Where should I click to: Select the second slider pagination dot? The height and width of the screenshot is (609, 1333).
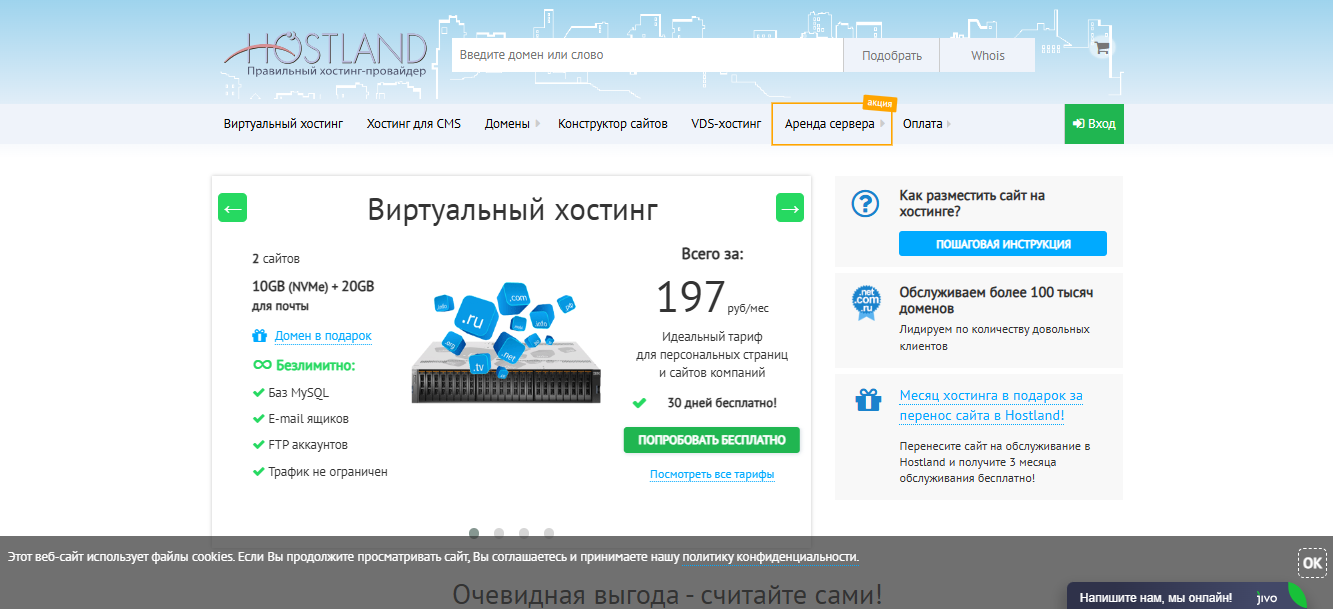coord(499,533)
